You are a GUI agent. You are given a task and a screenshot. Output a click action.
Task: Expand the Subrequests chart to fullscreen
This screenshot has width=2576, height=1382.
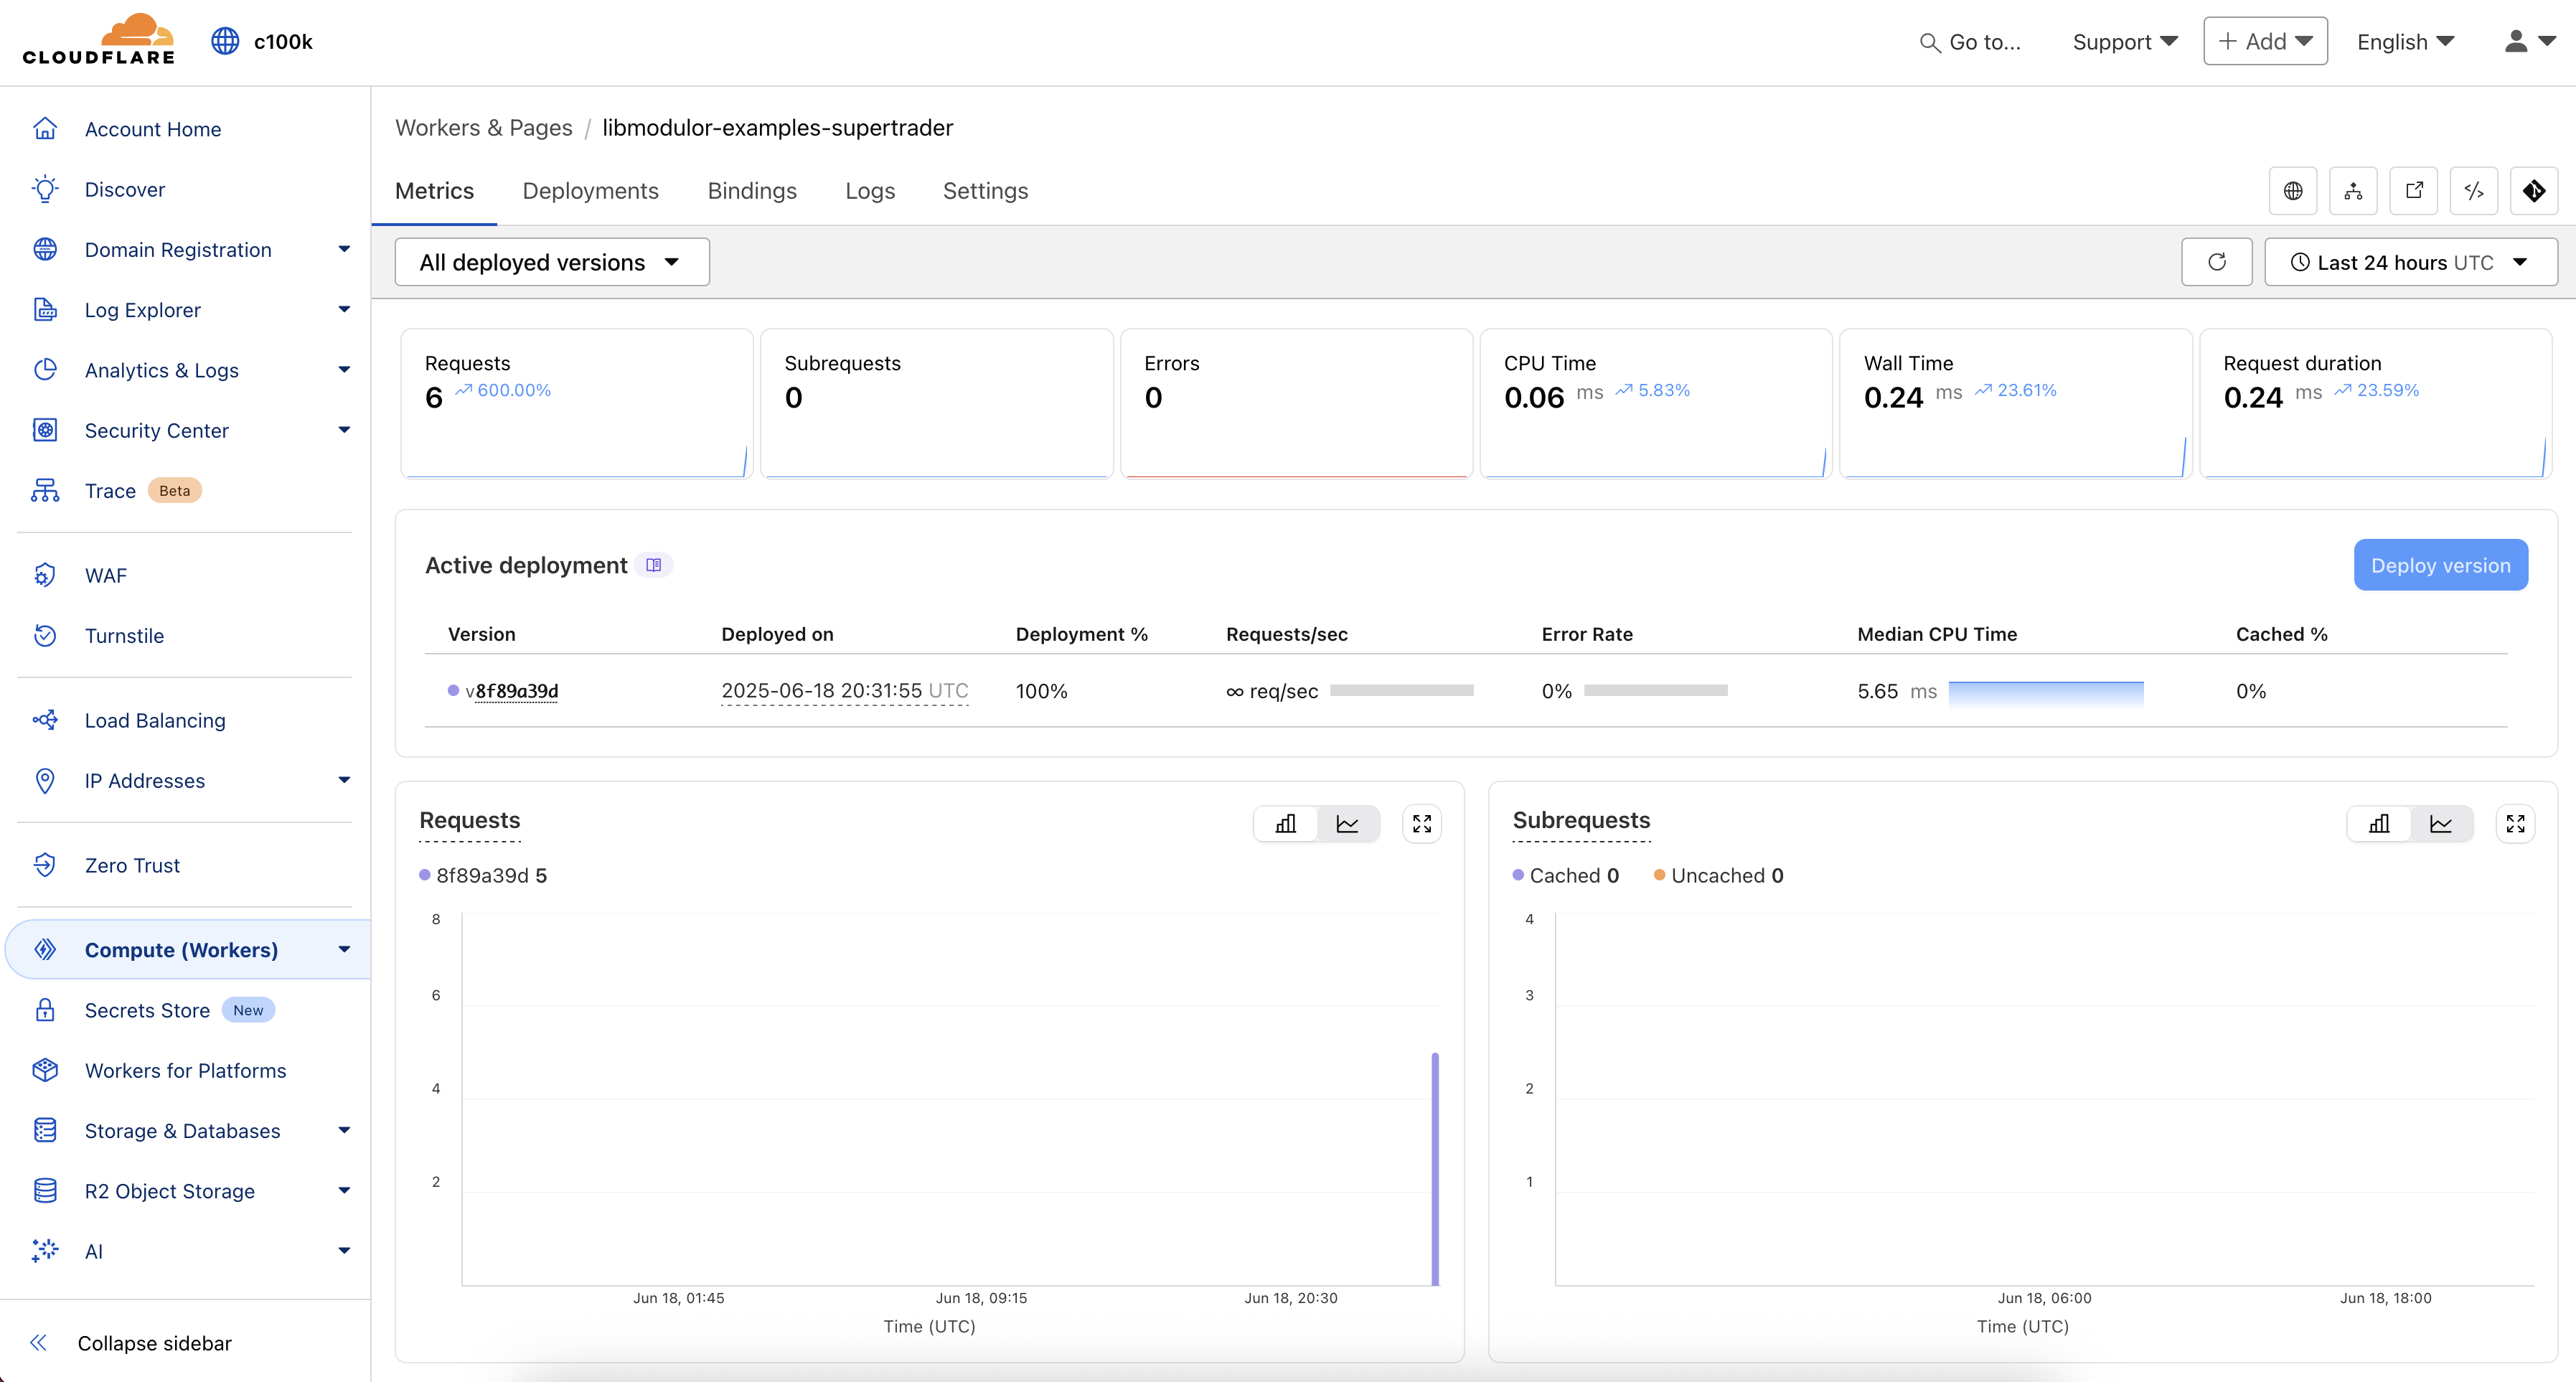click(x=2516, y=823)
